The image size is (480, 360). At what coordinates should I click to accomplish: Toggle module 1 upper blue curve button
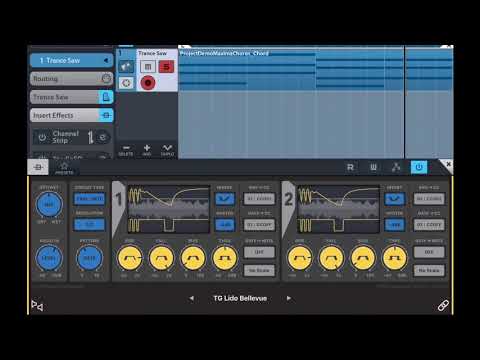(225, 199)
